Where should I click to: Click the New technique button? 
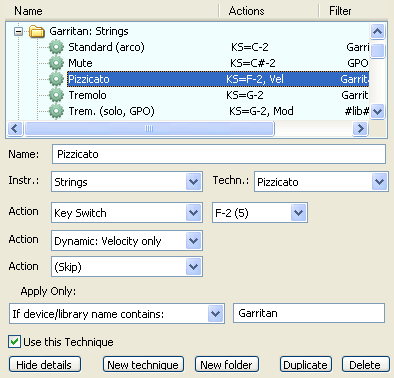point(143,365)
